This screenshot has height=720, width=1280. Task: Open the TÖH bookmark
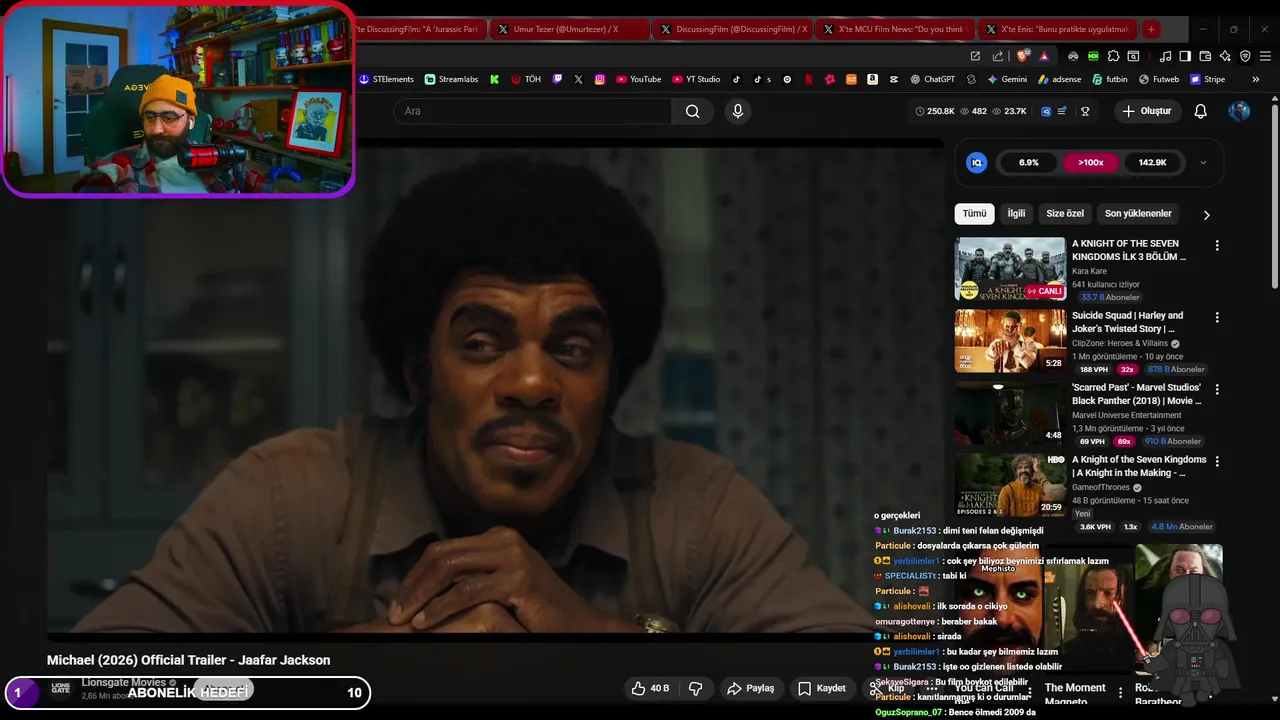pos(526,79)
